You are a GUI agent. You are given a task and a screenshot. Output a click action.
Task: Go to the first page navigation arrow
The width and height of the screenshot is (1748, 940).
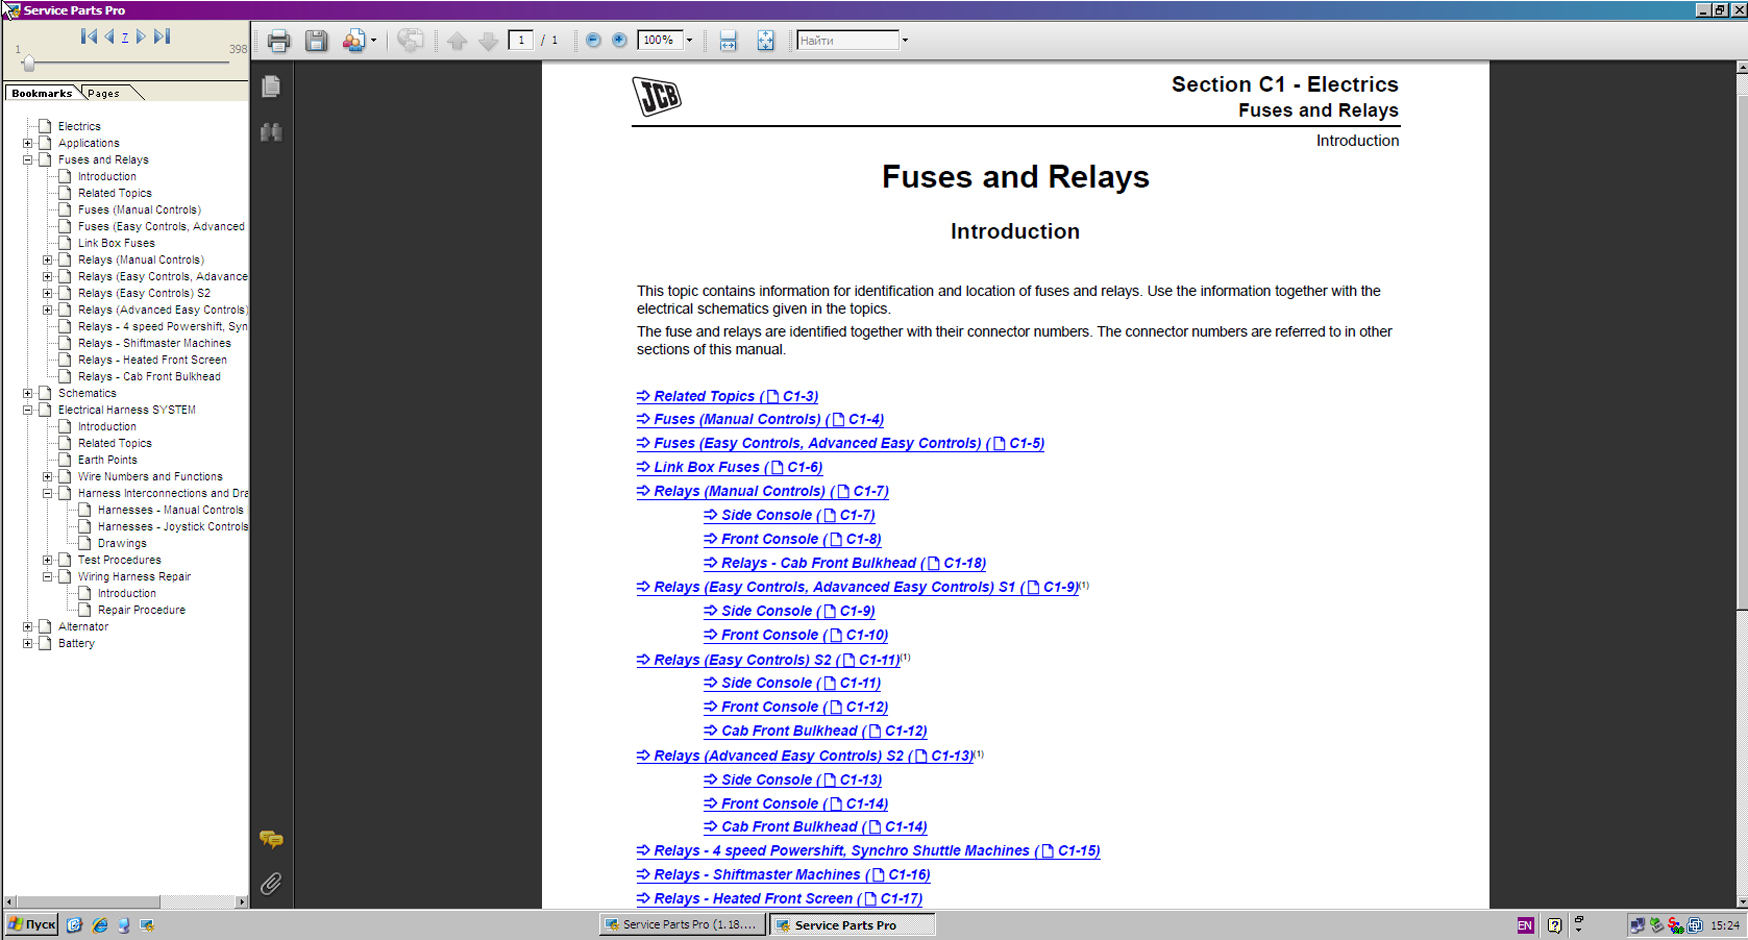88,37
